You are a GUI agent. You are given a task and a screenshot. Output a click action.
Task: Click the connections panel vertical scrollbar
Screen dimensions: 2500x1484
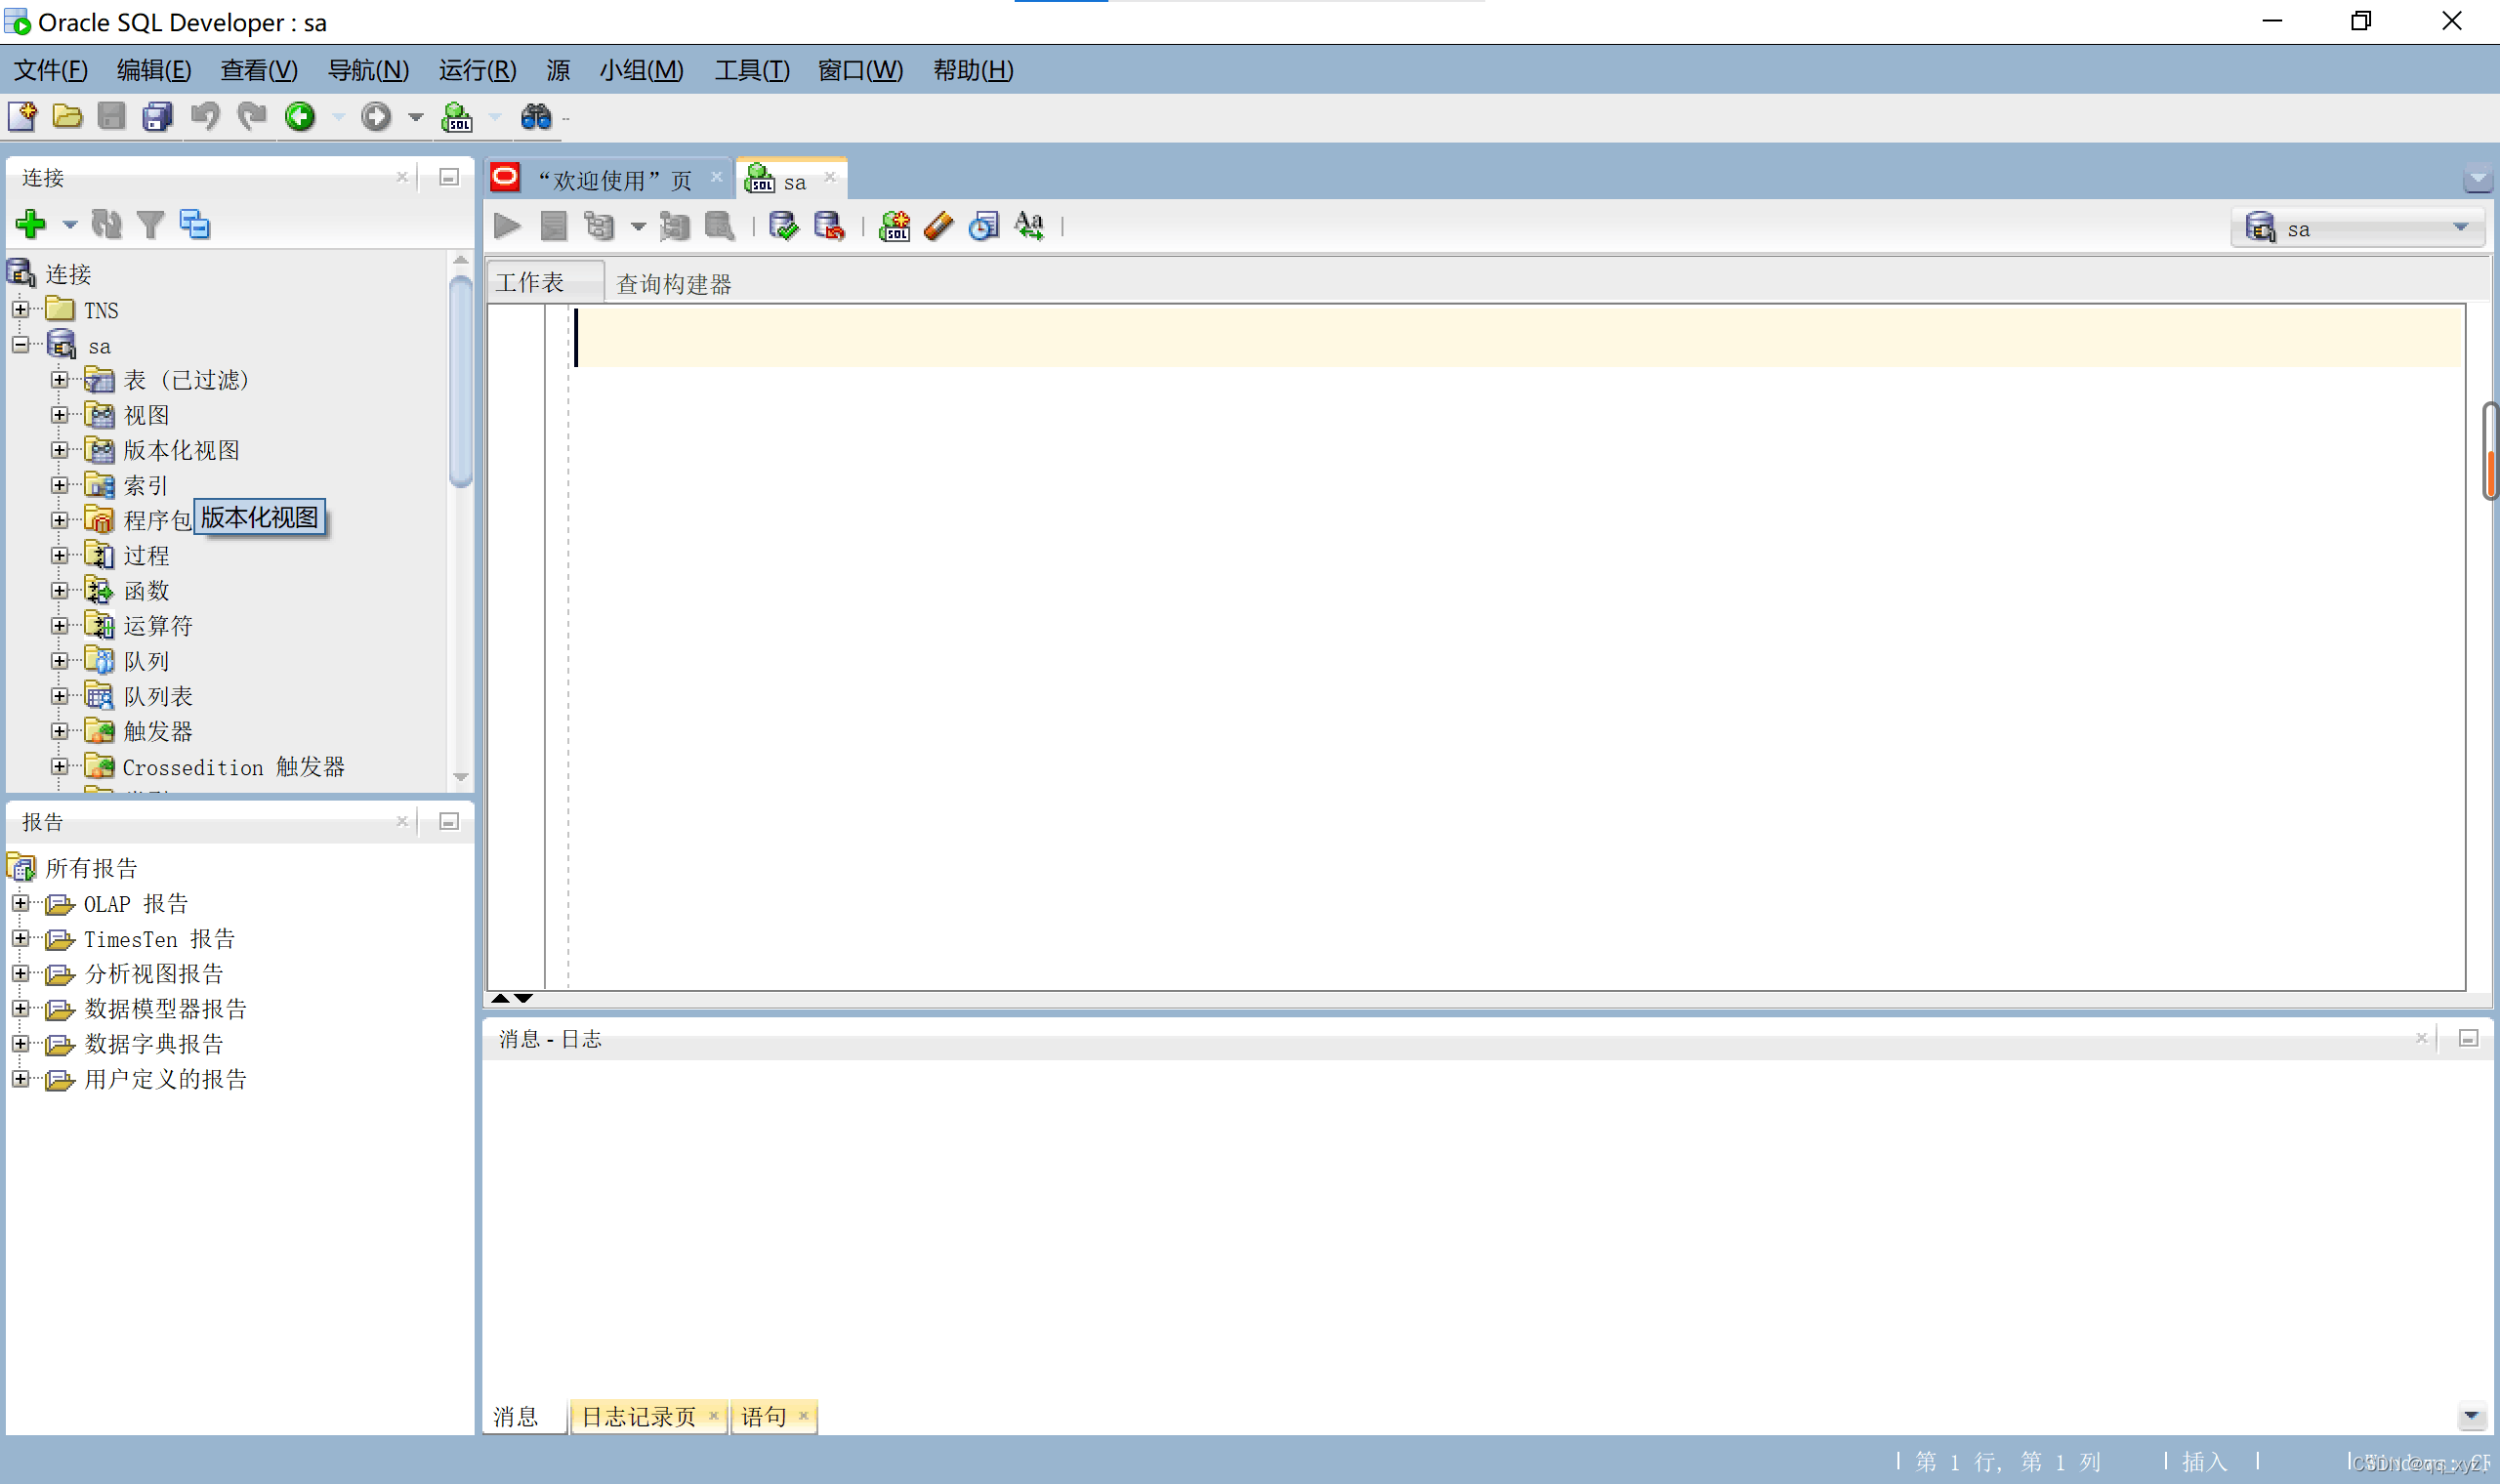click(x=460, y=382)
